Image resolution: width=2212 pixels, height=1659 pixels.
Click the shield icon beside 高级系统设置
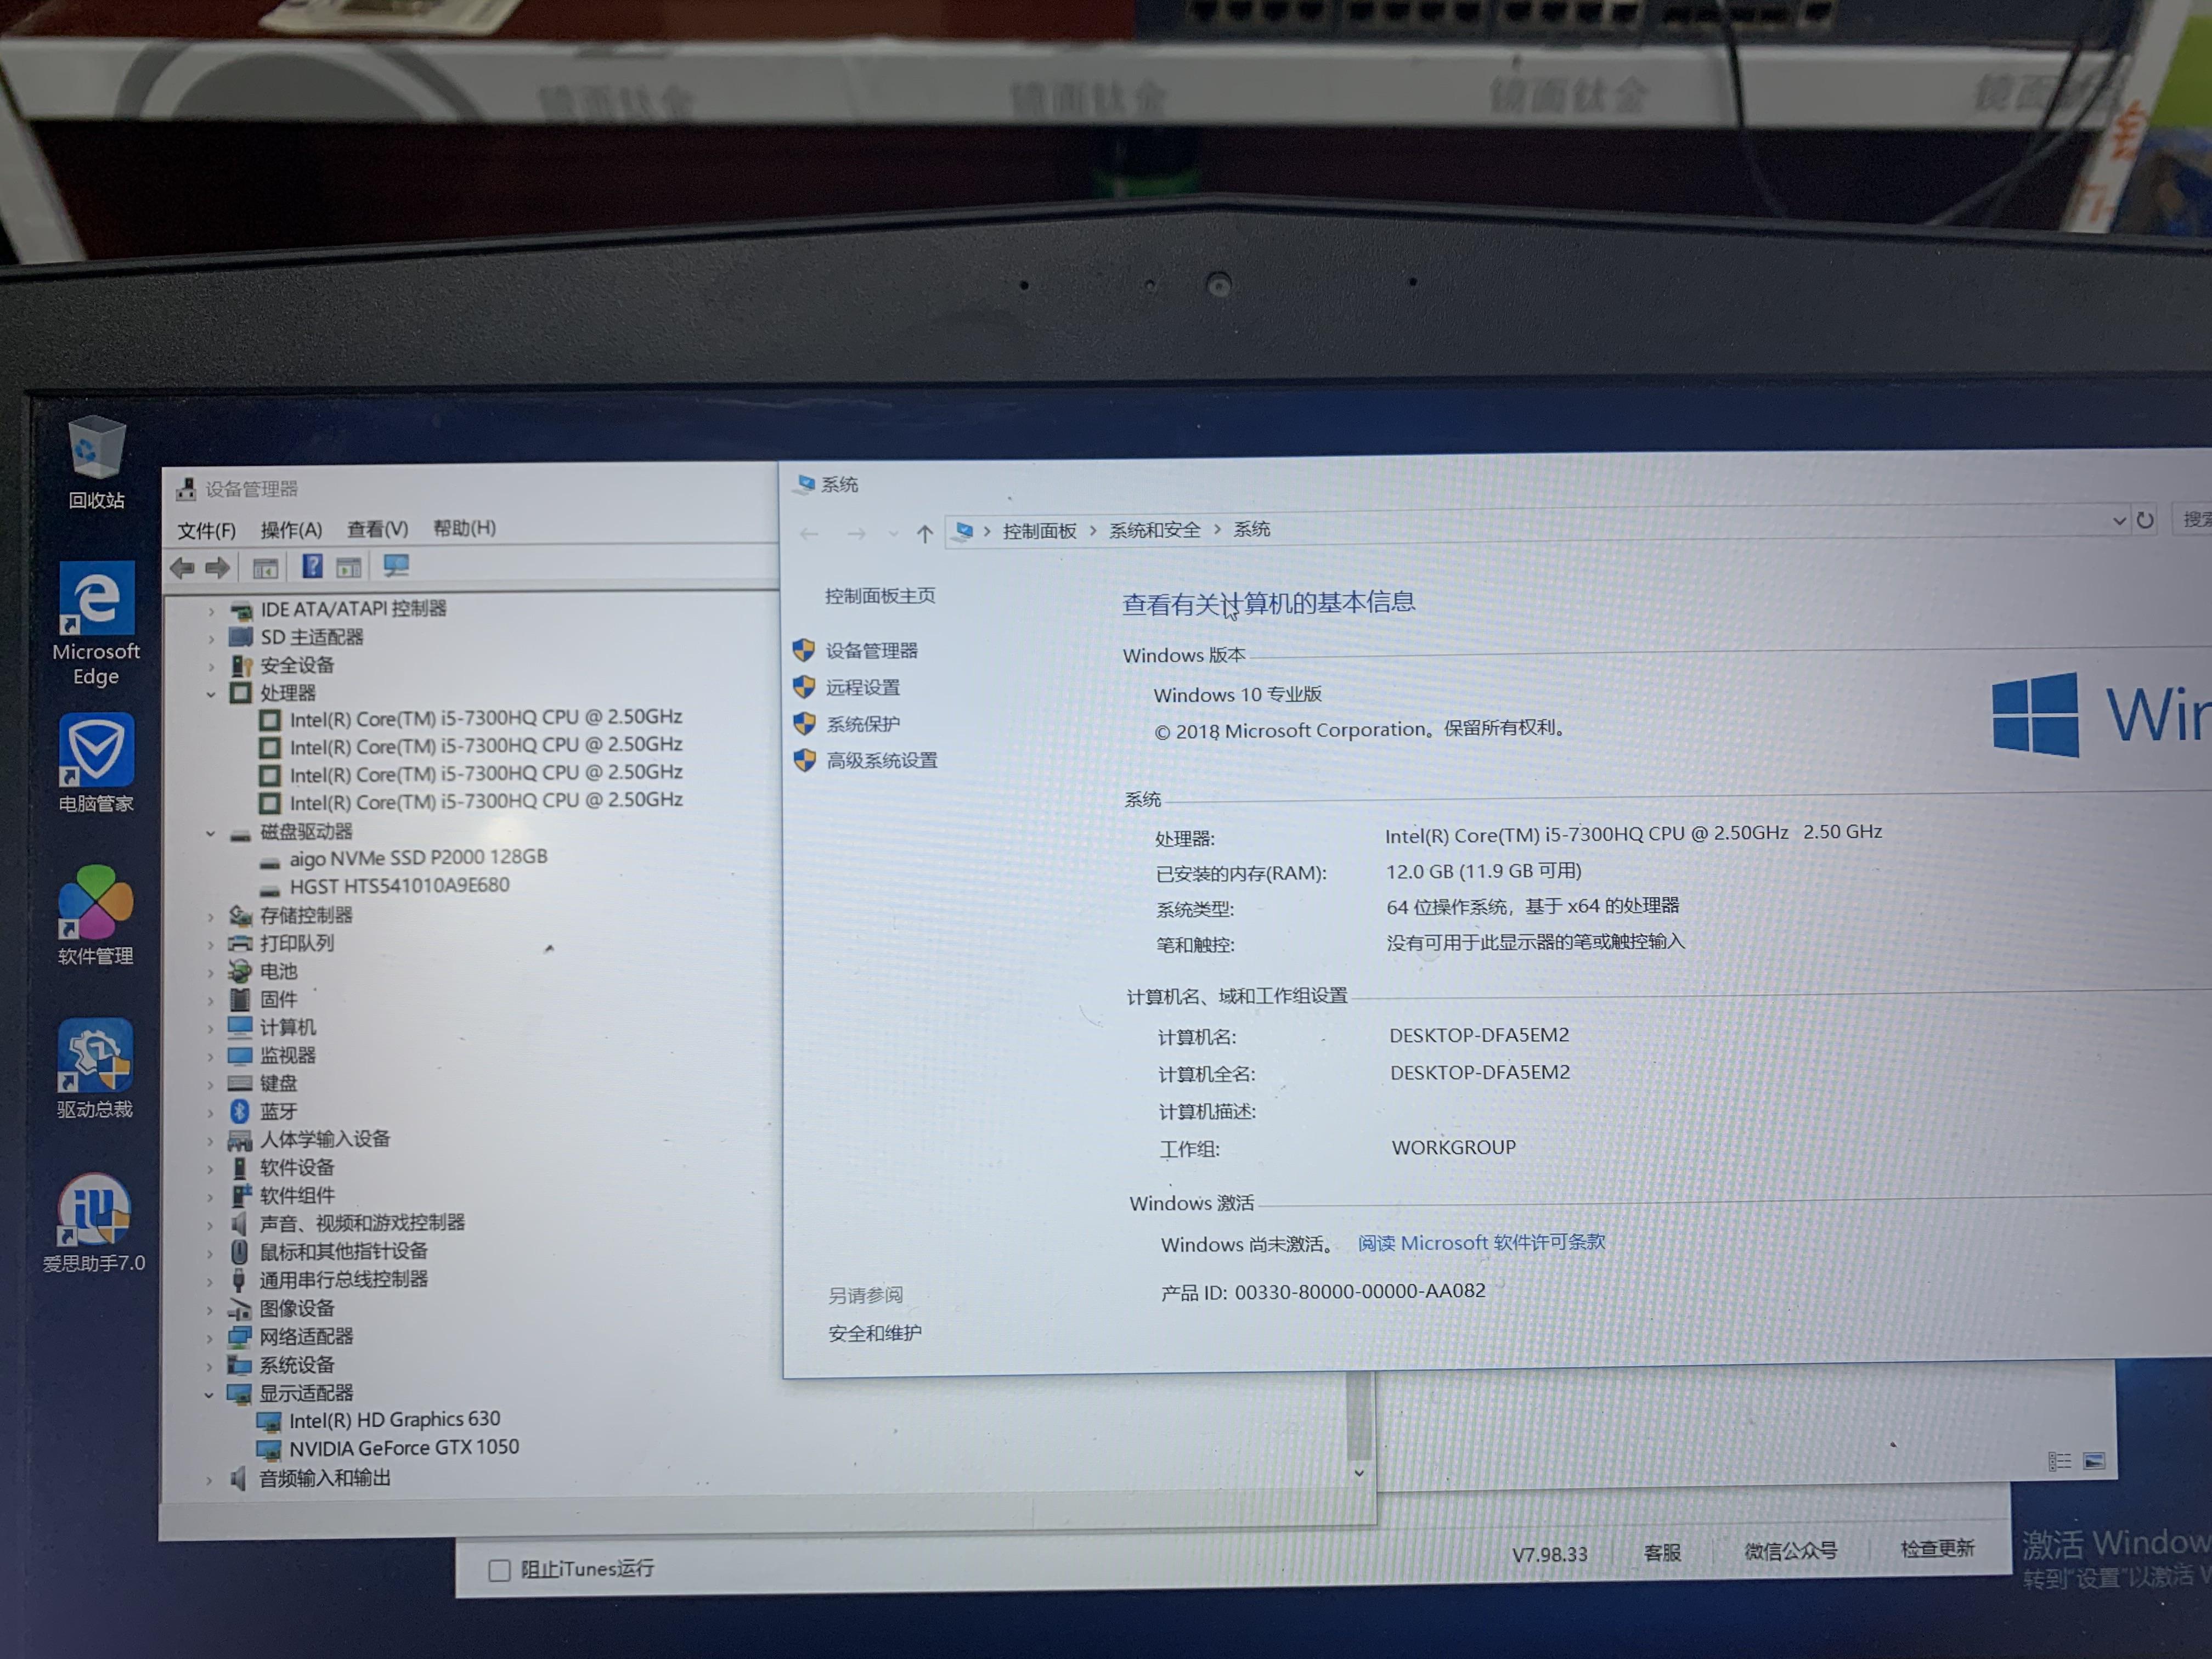804,760
